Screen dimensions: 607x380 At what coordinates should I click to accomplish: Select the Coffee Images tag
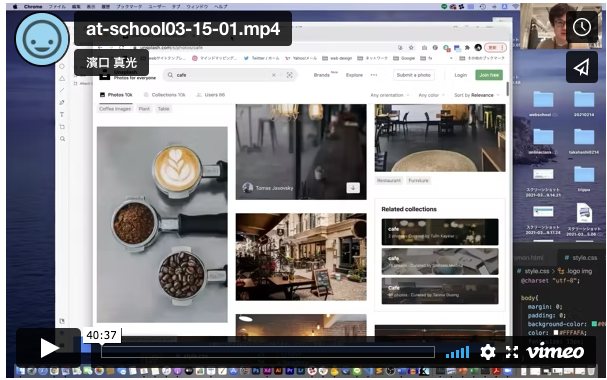point(115,109)
